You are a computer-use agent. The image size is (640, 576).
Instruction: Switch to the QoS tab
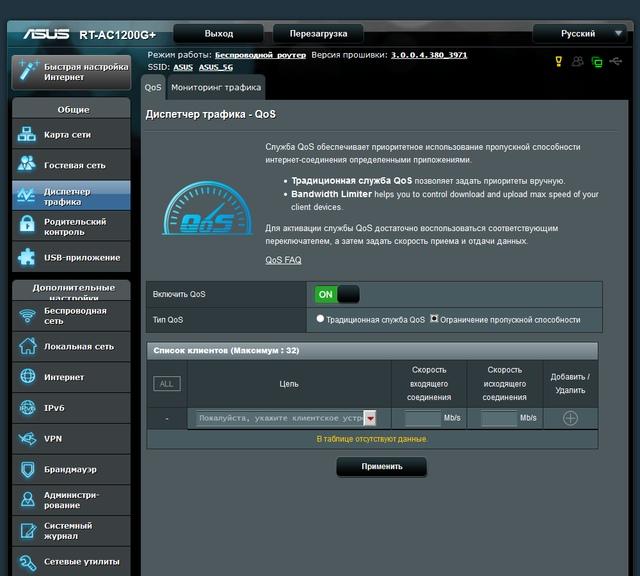[153, 87]
